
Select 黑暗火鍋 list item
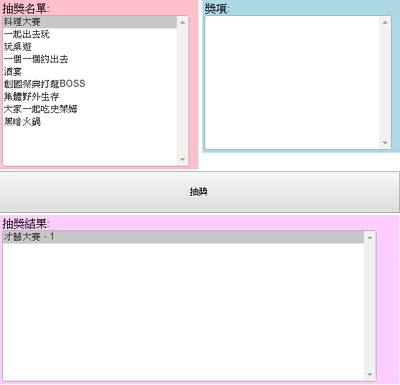90,121
